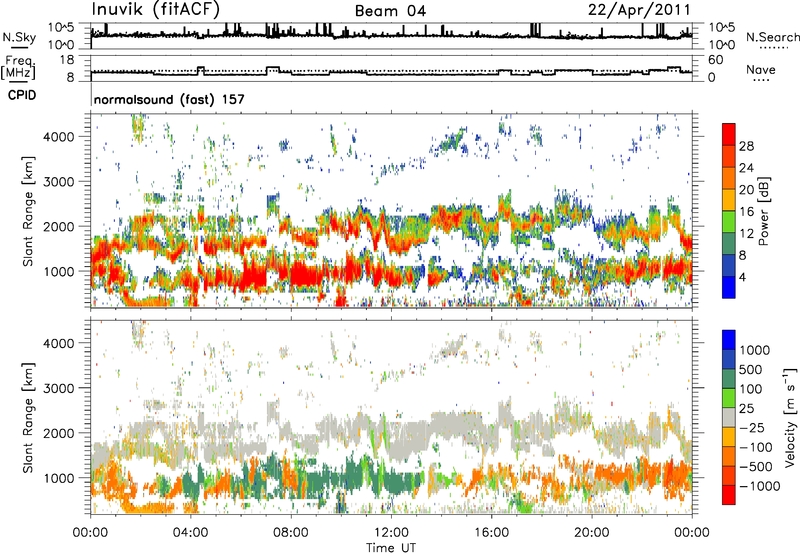The image size is (800, 554).
Task: Click the 'normalsound (fast) 157' text
Action: (169, 99)
